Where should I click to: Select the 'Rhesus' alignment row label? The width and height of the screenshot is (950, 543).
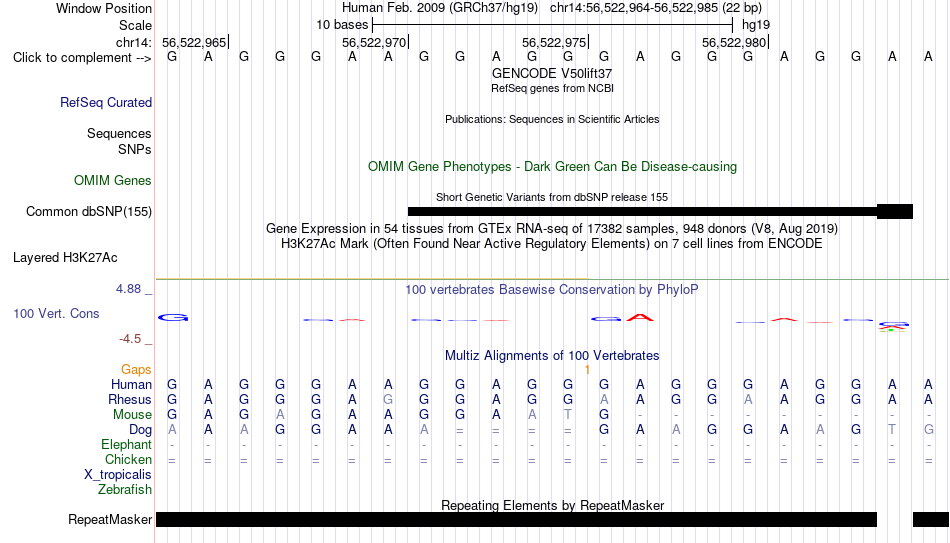[x=130, y=400]
